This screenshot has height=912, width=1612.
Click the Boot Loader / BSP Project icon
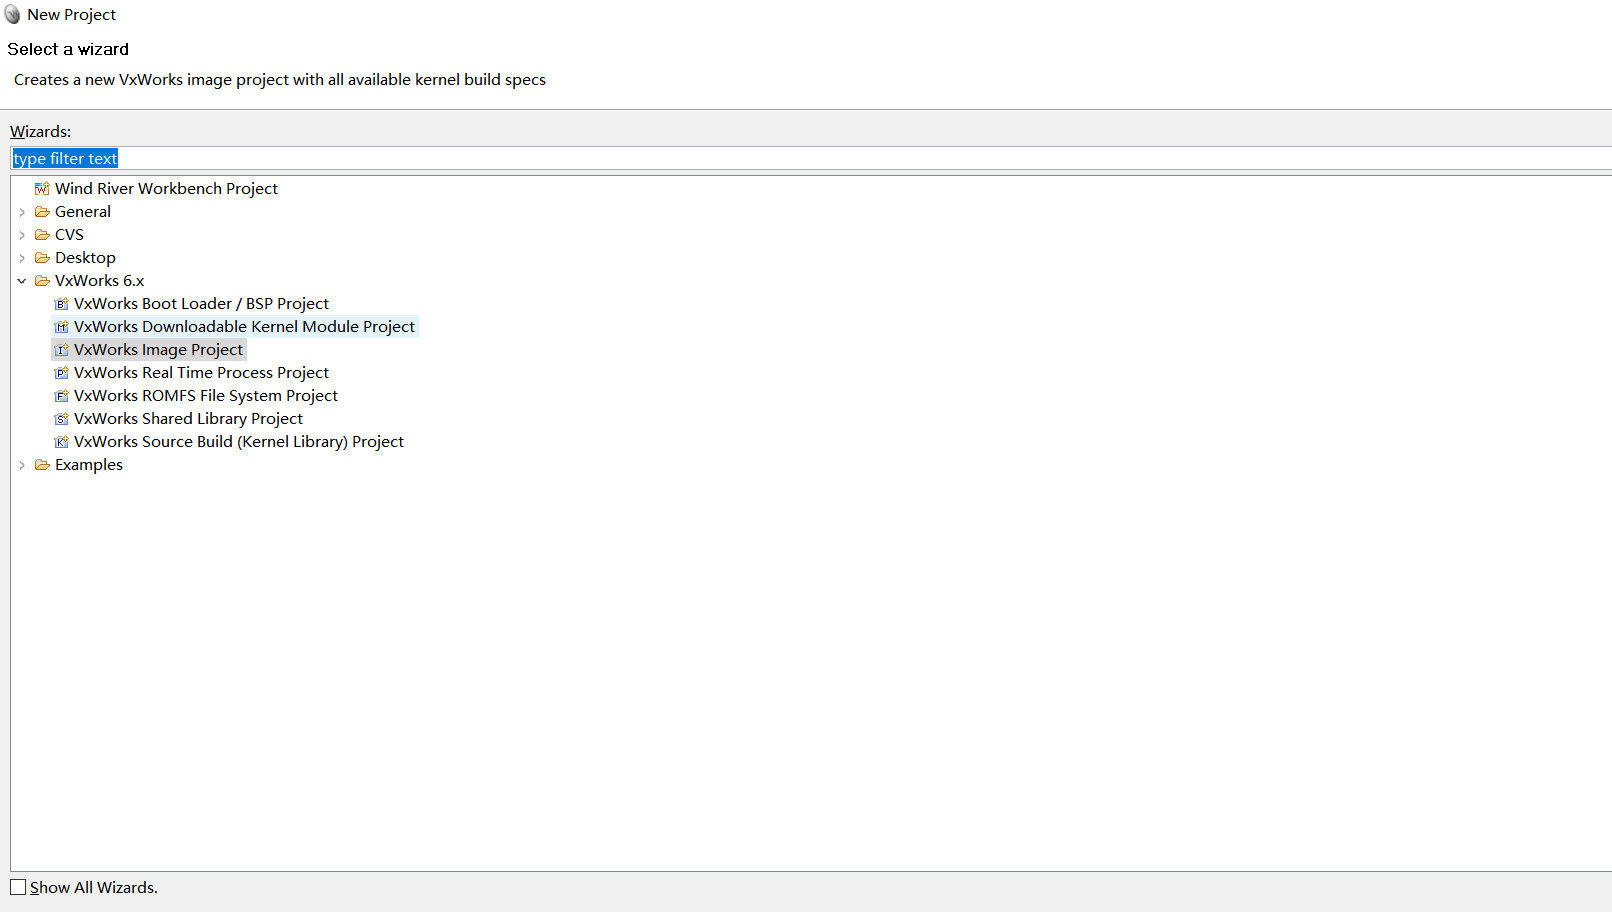tap(61, 303)
